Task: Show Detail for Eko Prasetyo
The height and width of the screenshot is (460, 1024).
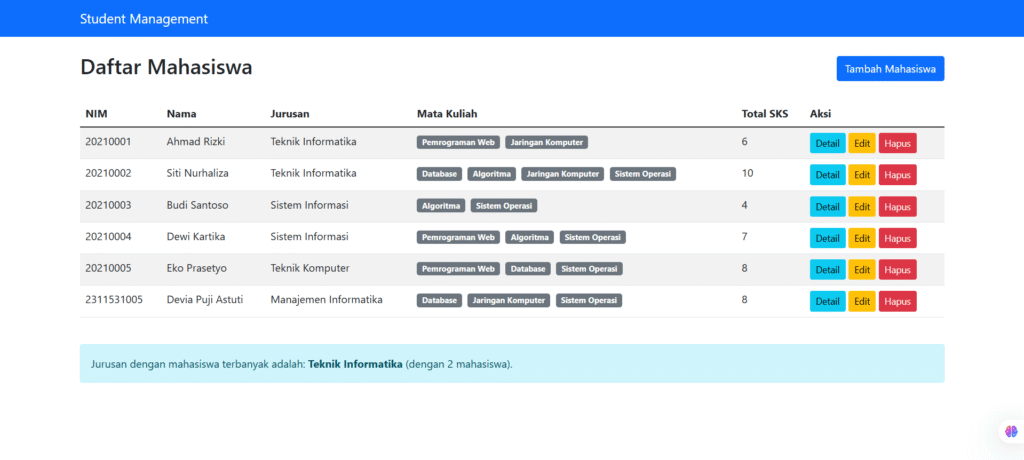Action: [x=827, y=270]
